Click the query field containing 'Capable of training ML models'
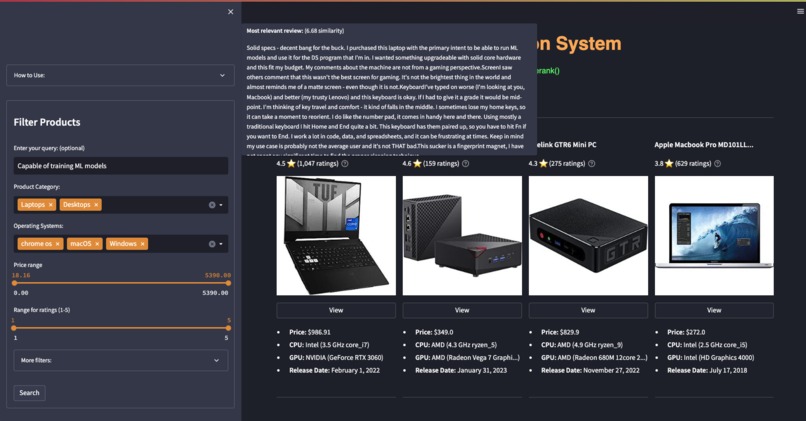806x421 pixels. coord(120,166)
